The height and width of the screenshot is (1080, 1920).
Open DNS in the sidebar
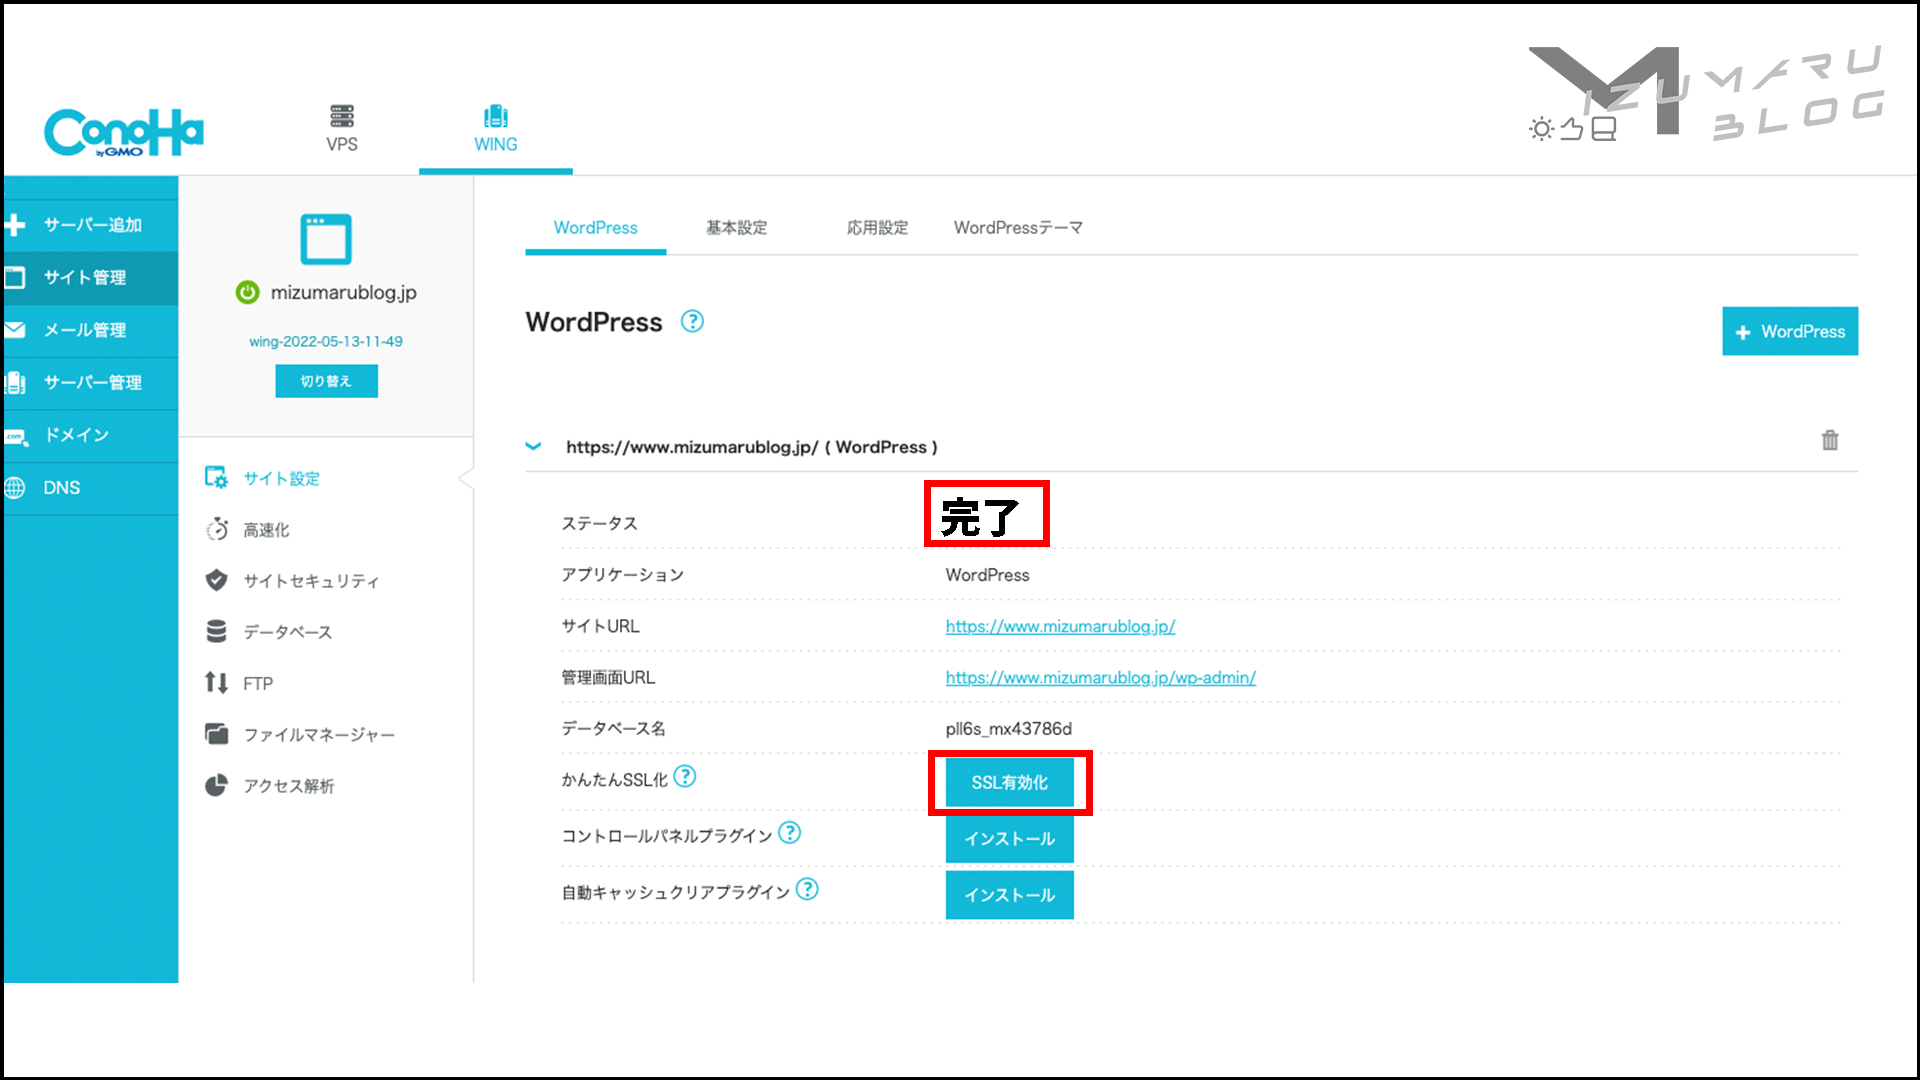coord(90,488)
